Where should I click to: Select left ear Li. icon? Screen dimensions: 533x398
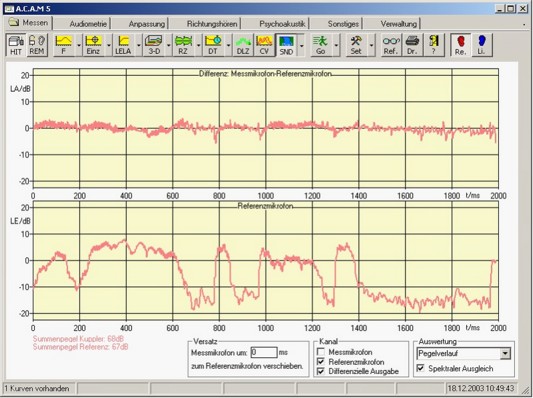481,45
